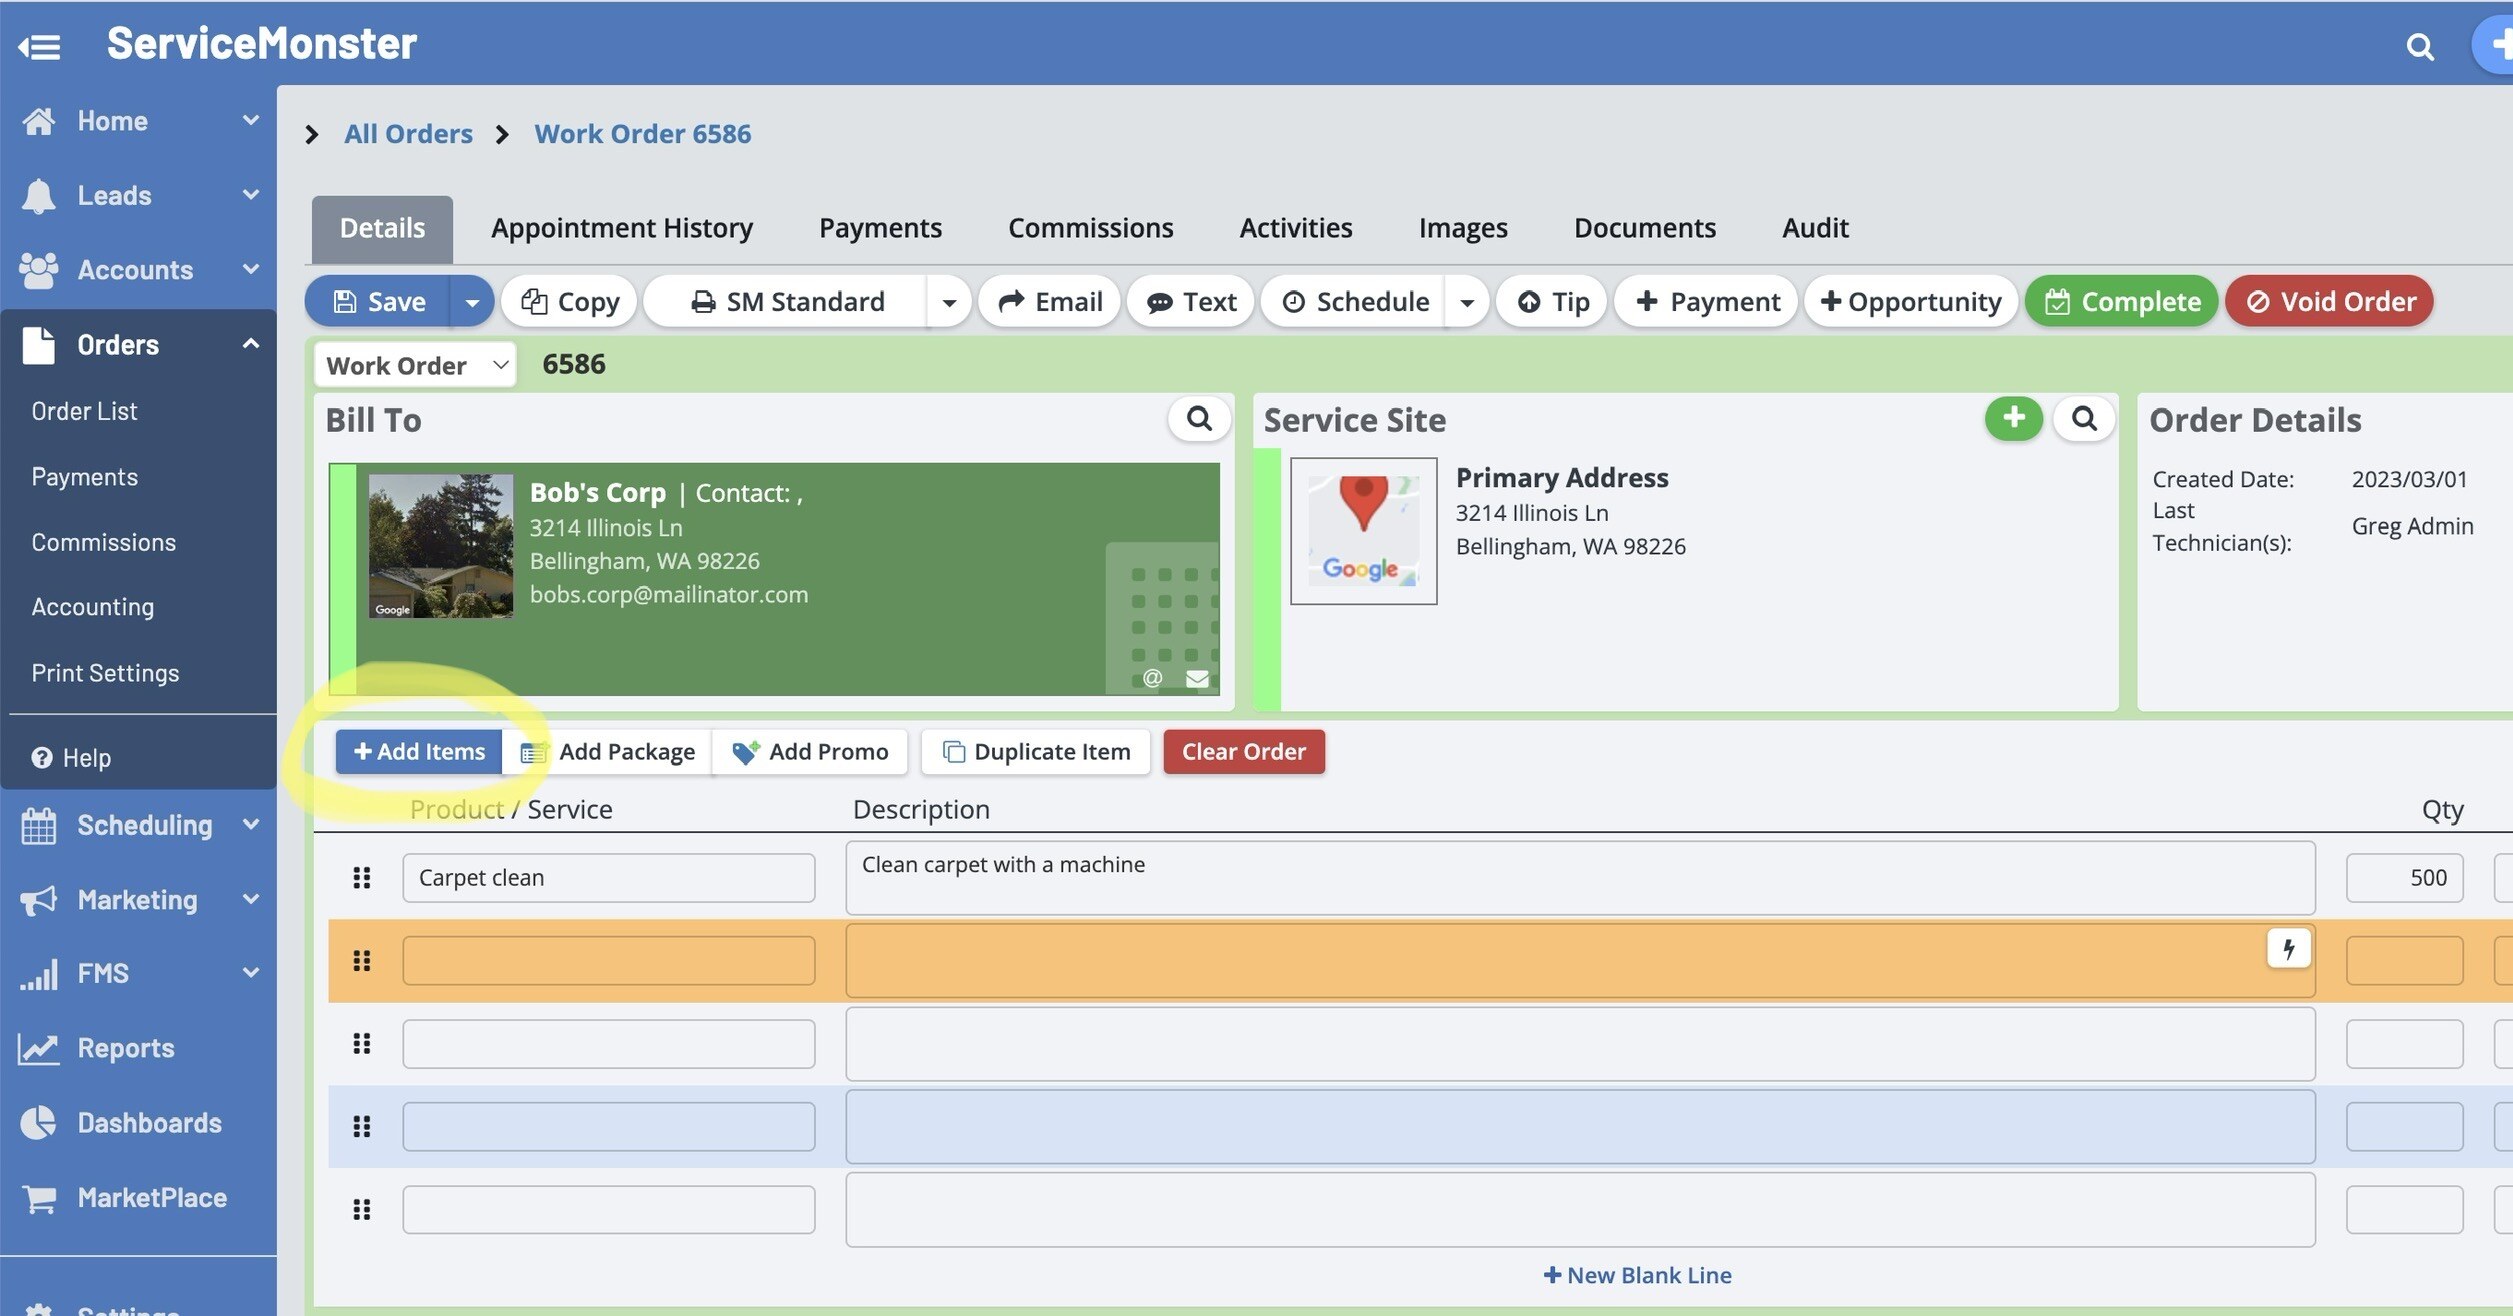Click envelope icon on Bob's Corp card
Image resolution: width=2513 pixels, height=1316 pixels.
click(1197, 679)
